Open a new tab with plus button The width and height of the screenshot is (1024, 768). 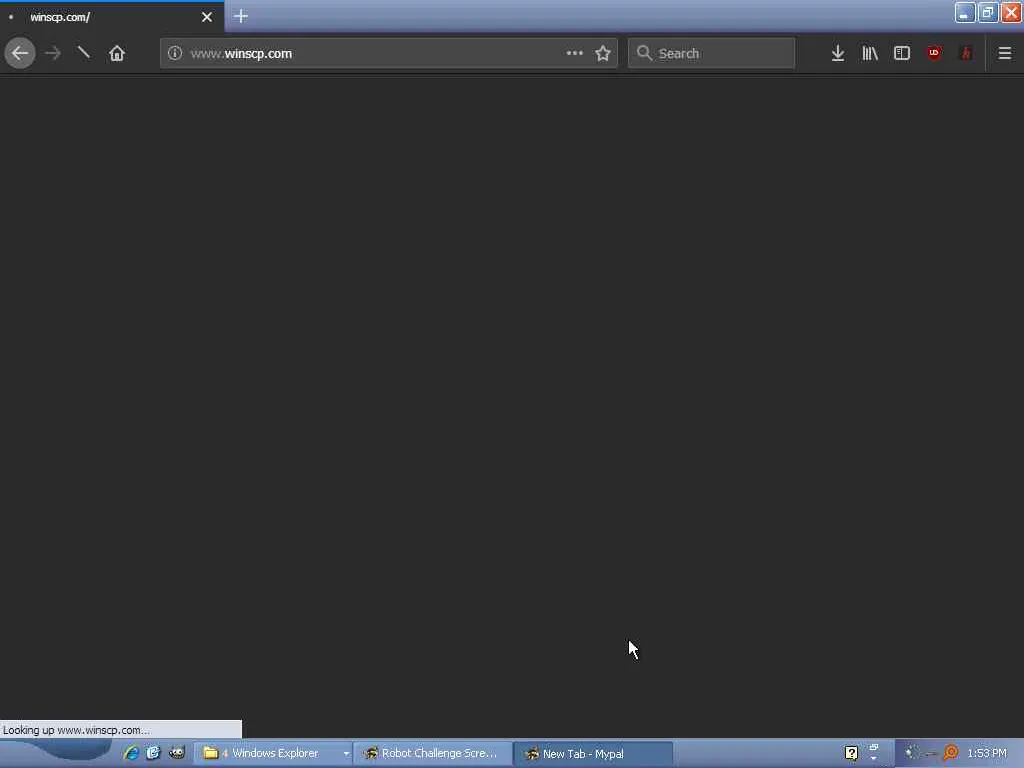click(241, 16)
